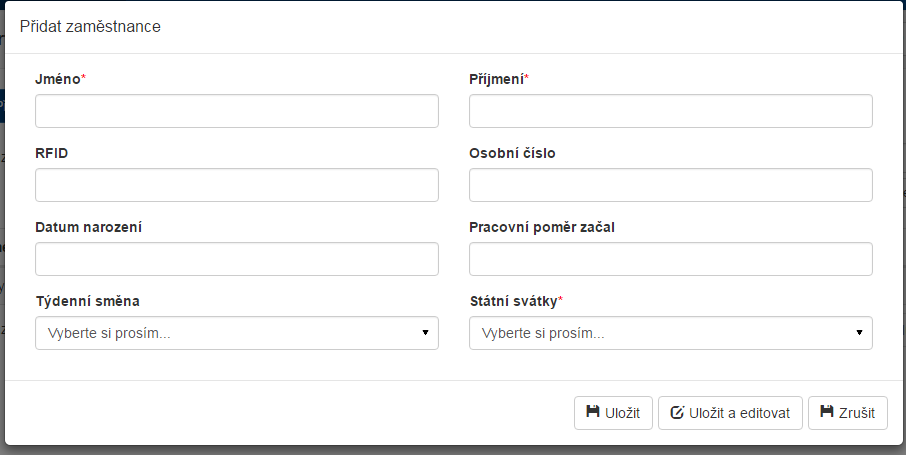Click the pencil edit icon on Uložit a editovat
Screen dimensions: 906x455
coord(677,412)
